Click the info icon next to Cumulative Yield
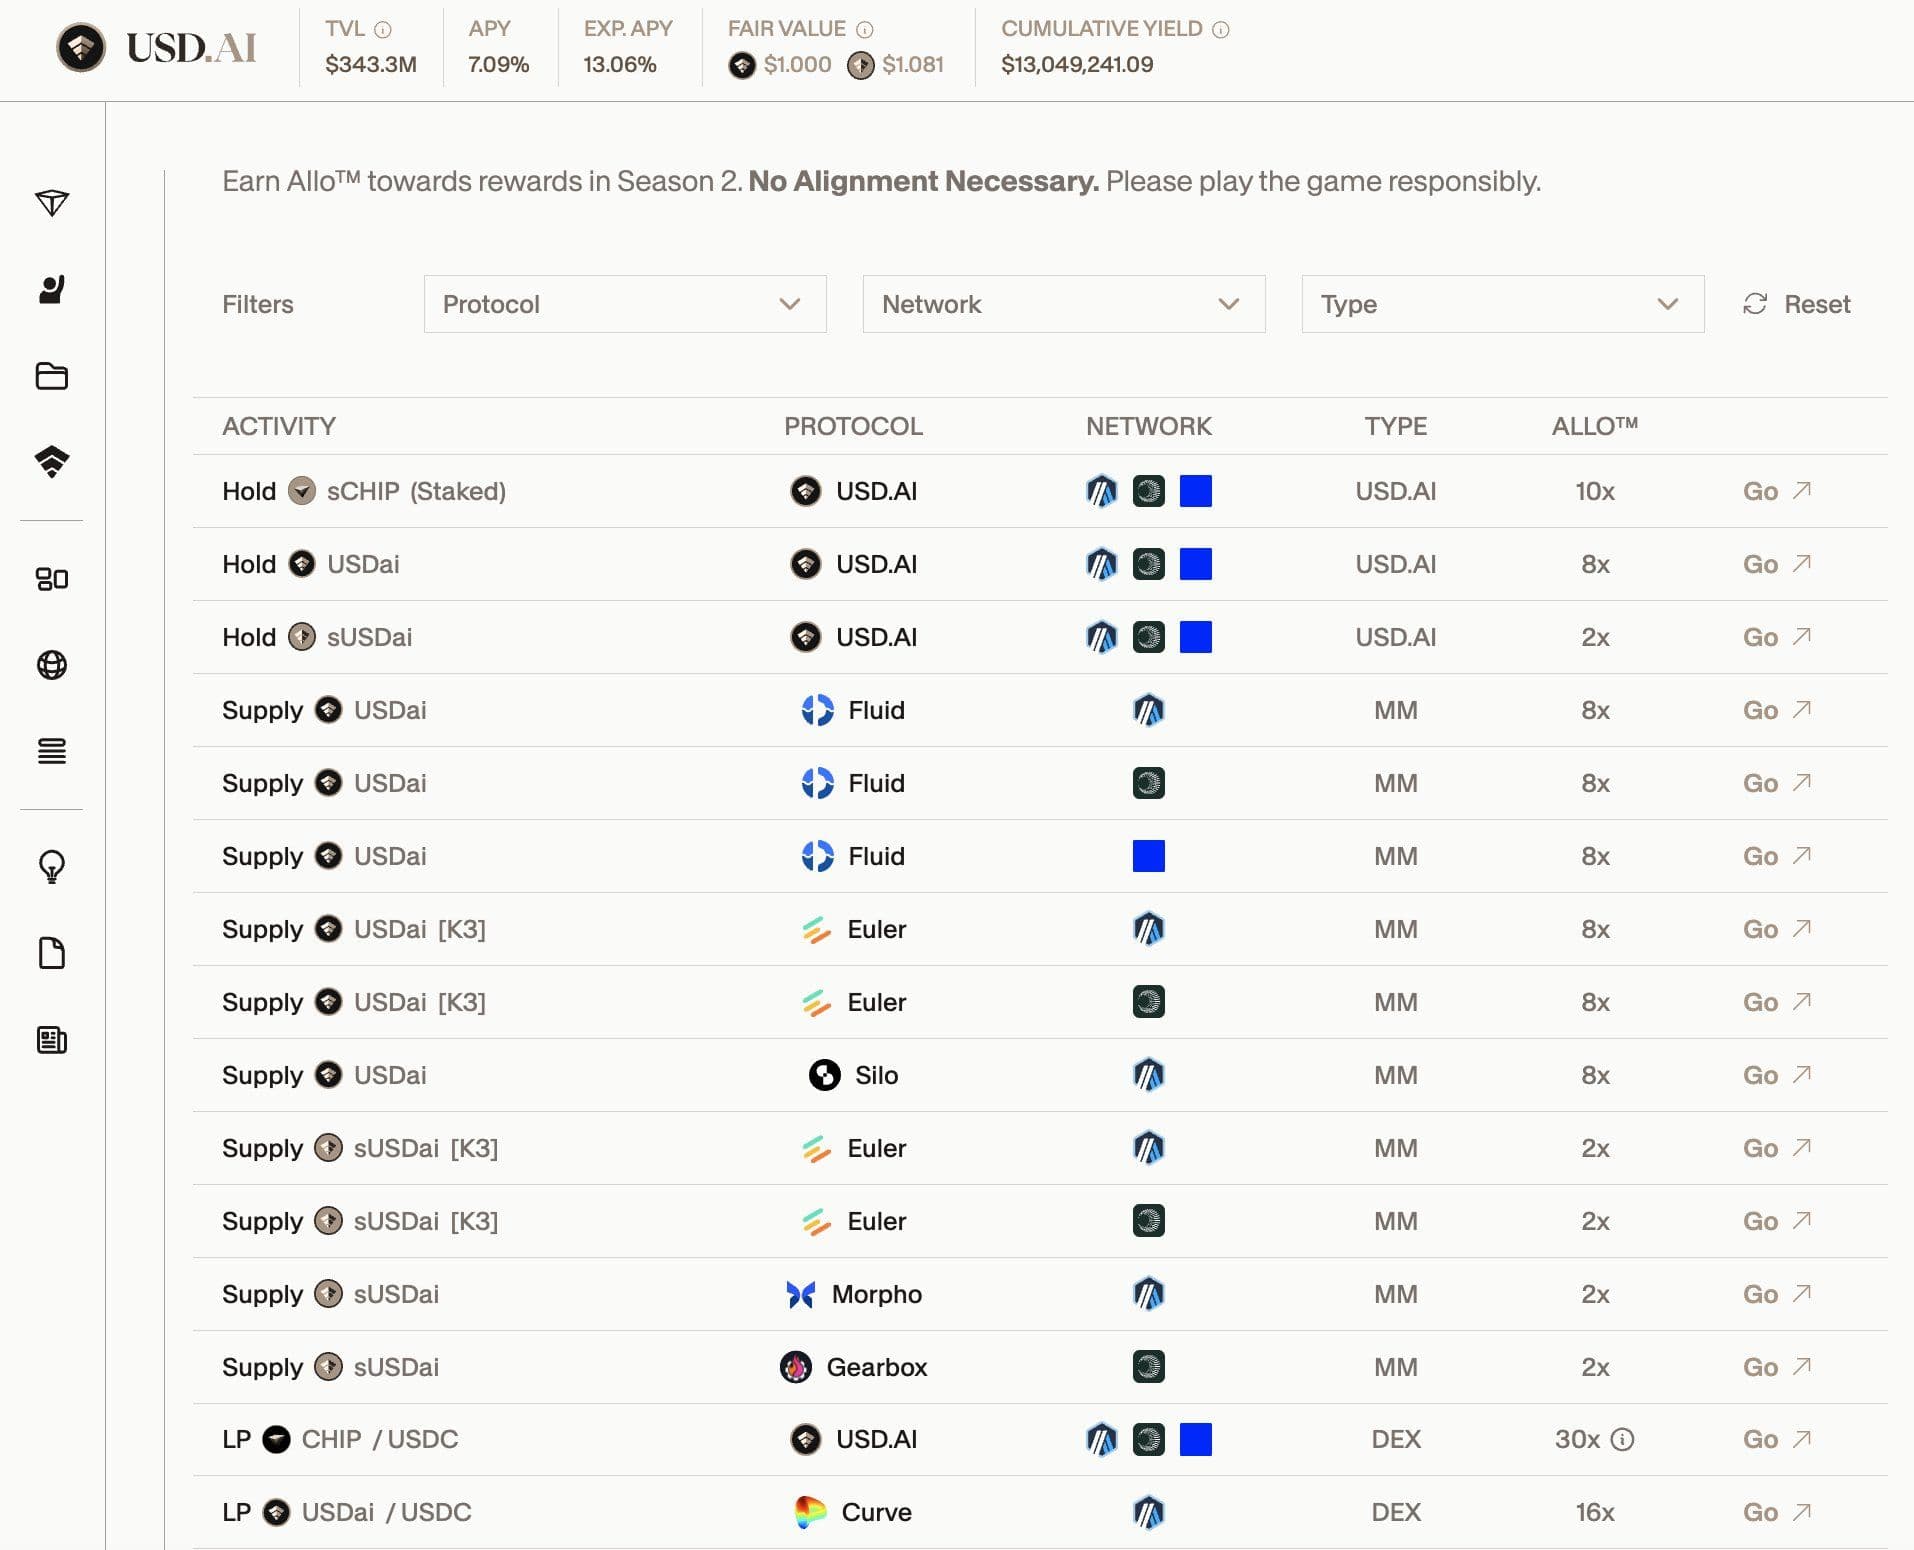This screenshot has width=1914, height=1550. (x=1221, y=30)
